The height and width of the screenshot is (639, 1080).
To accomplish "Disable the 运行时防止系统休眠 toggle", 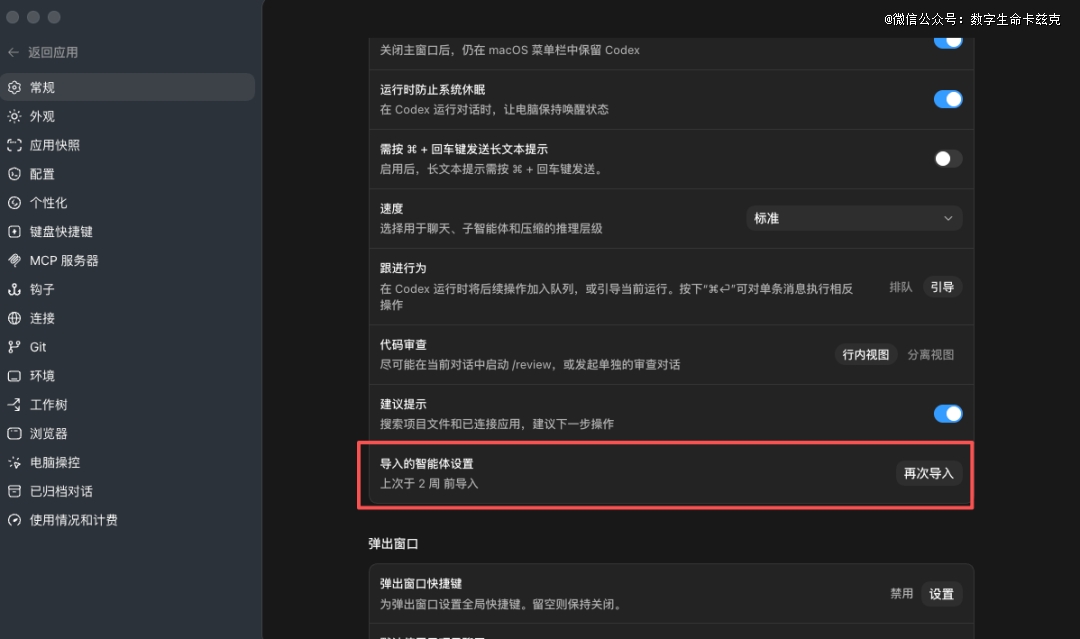I will coord(948,99).
